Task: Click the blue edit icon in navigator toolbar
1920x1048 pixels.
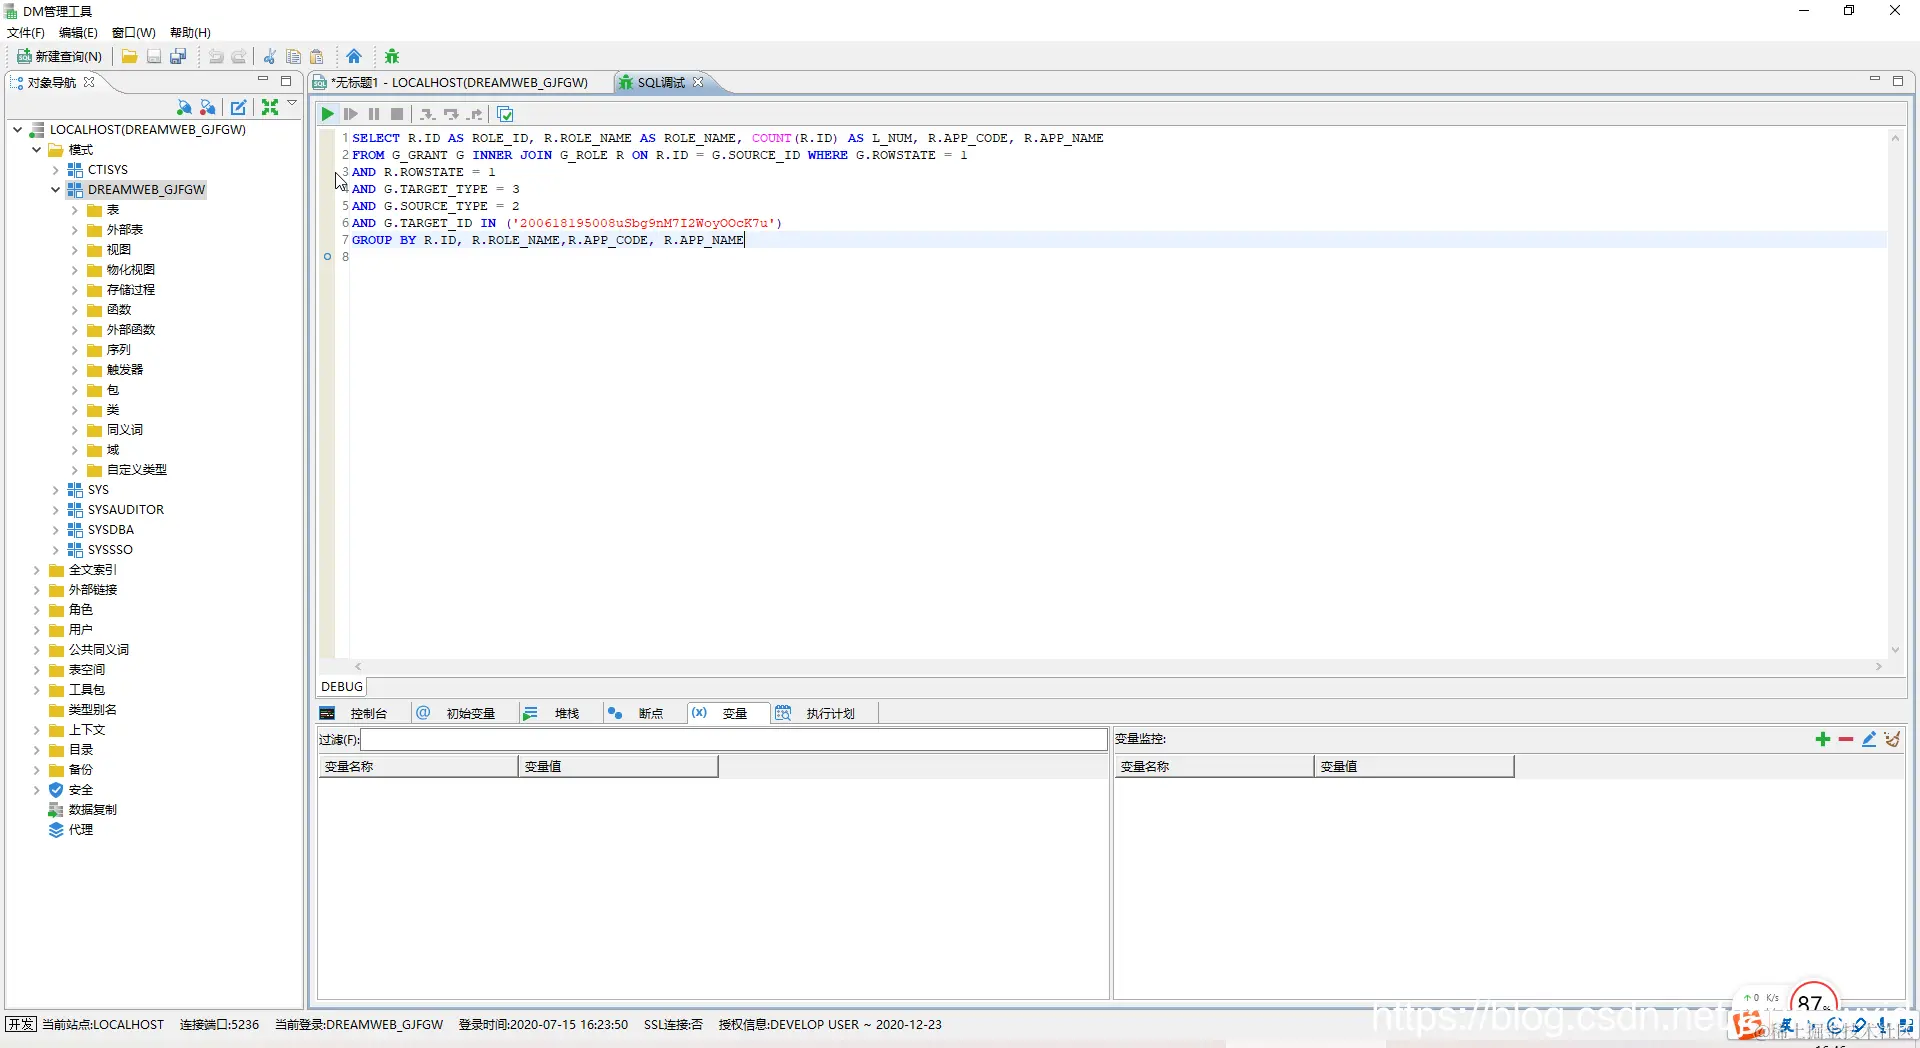Action: click(x=238, y=107)
